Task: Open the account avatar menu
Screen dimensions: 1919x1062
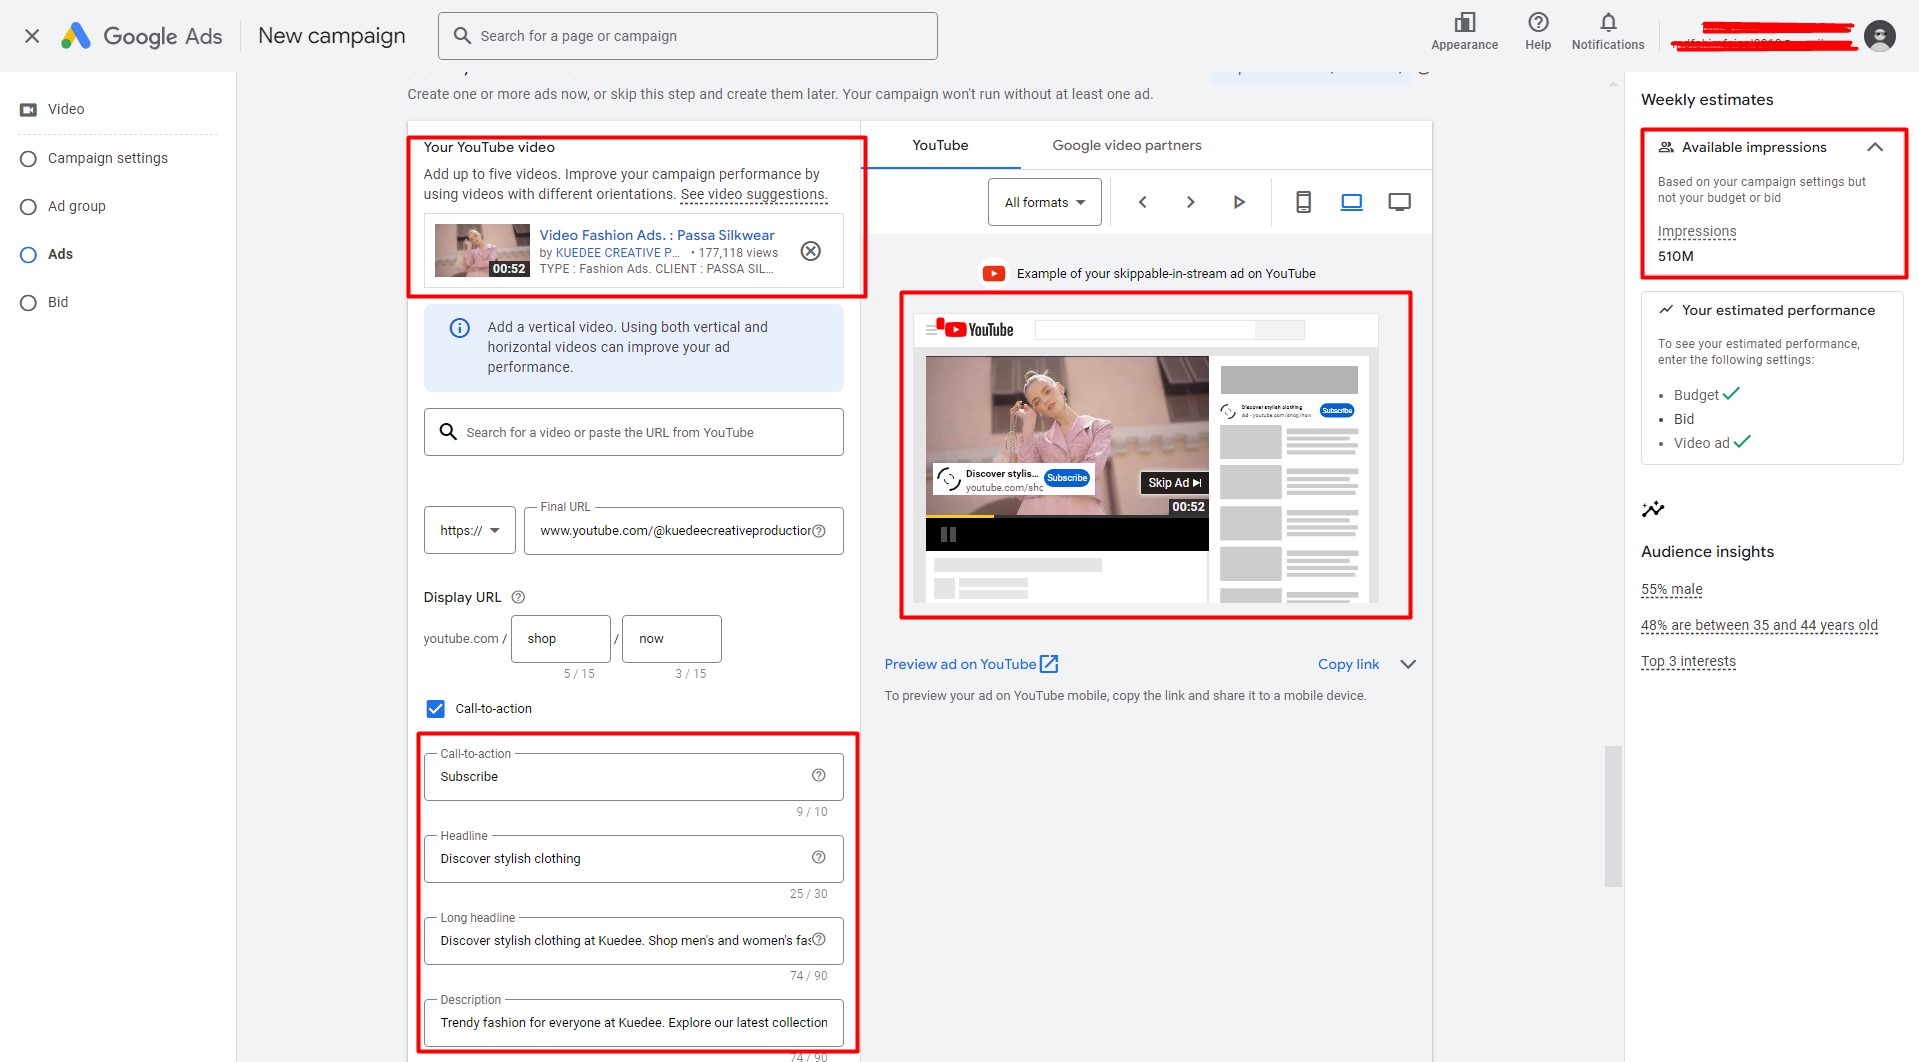Action: click(x=1880, y=36)
